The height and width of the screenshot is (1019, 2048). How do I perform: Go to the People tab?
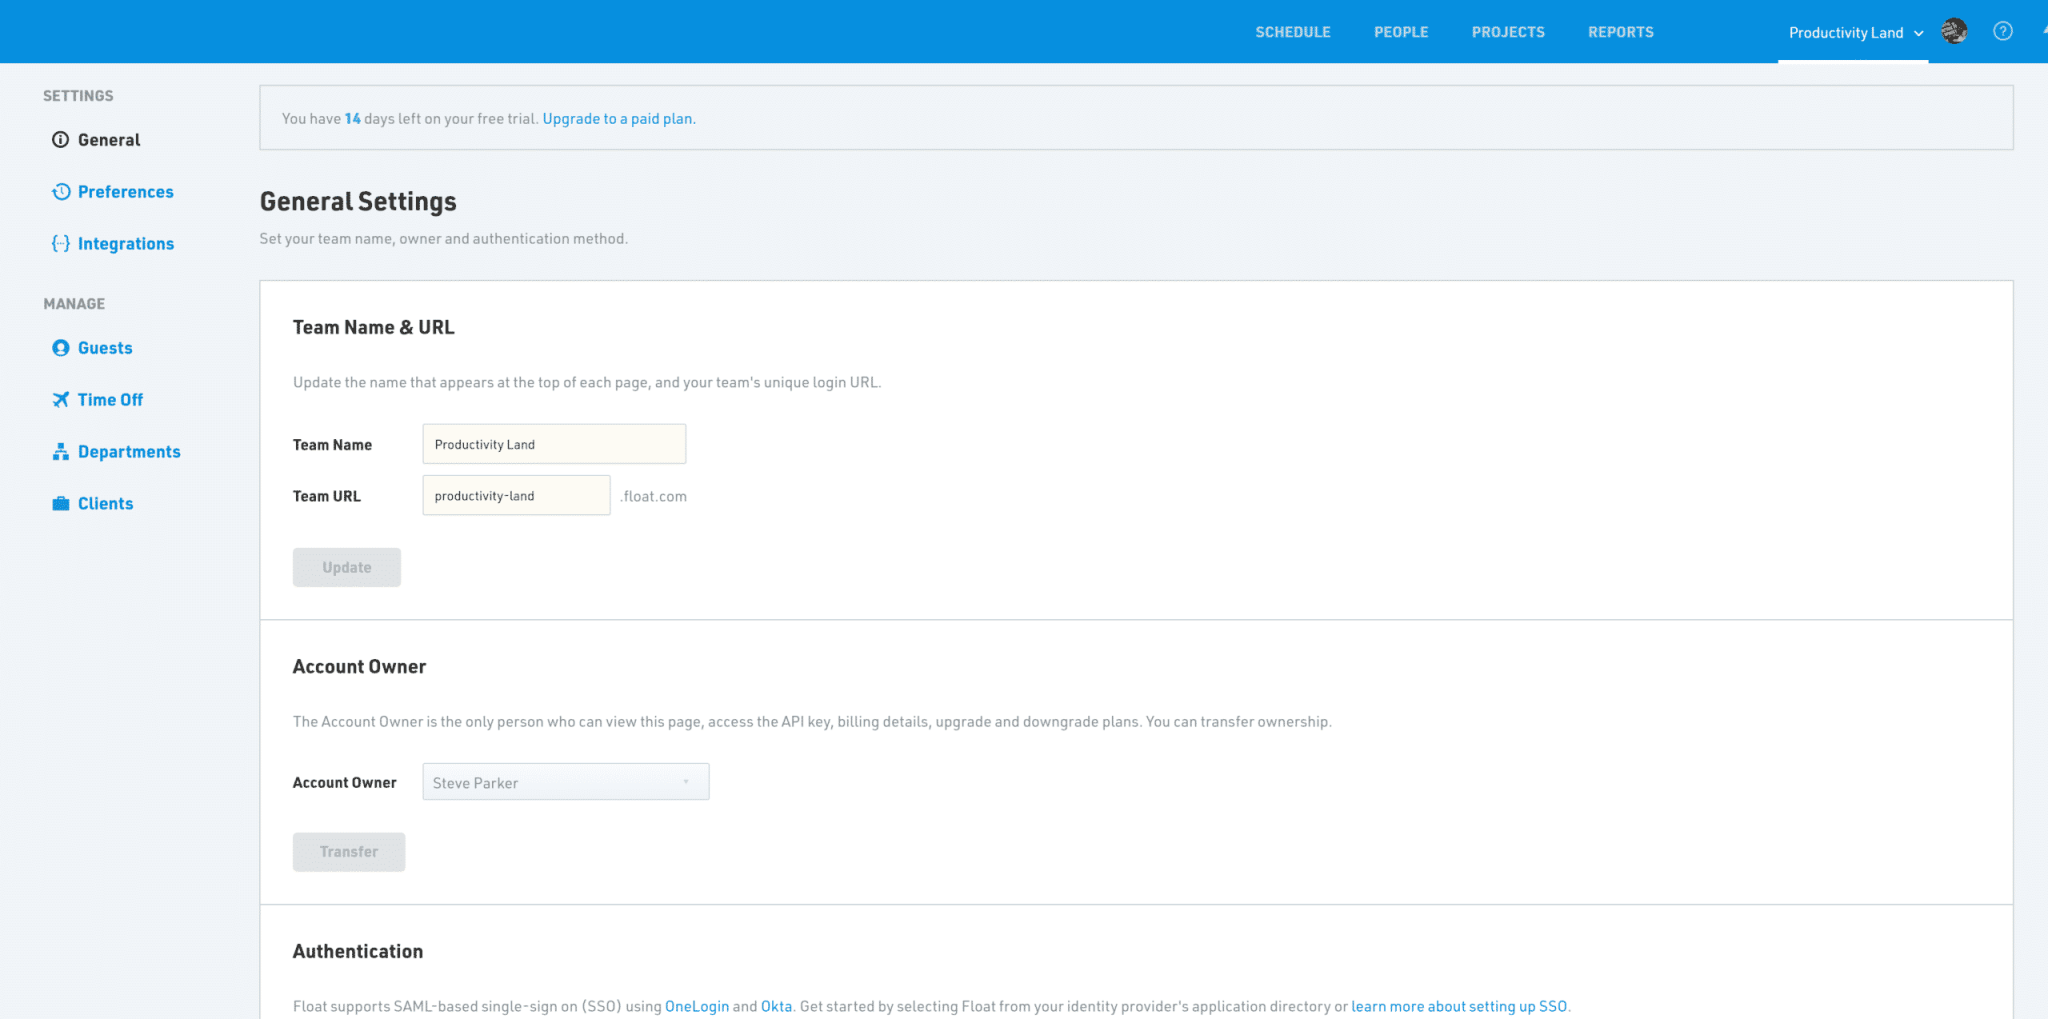pyautogui.click(x=1400, y=31)
